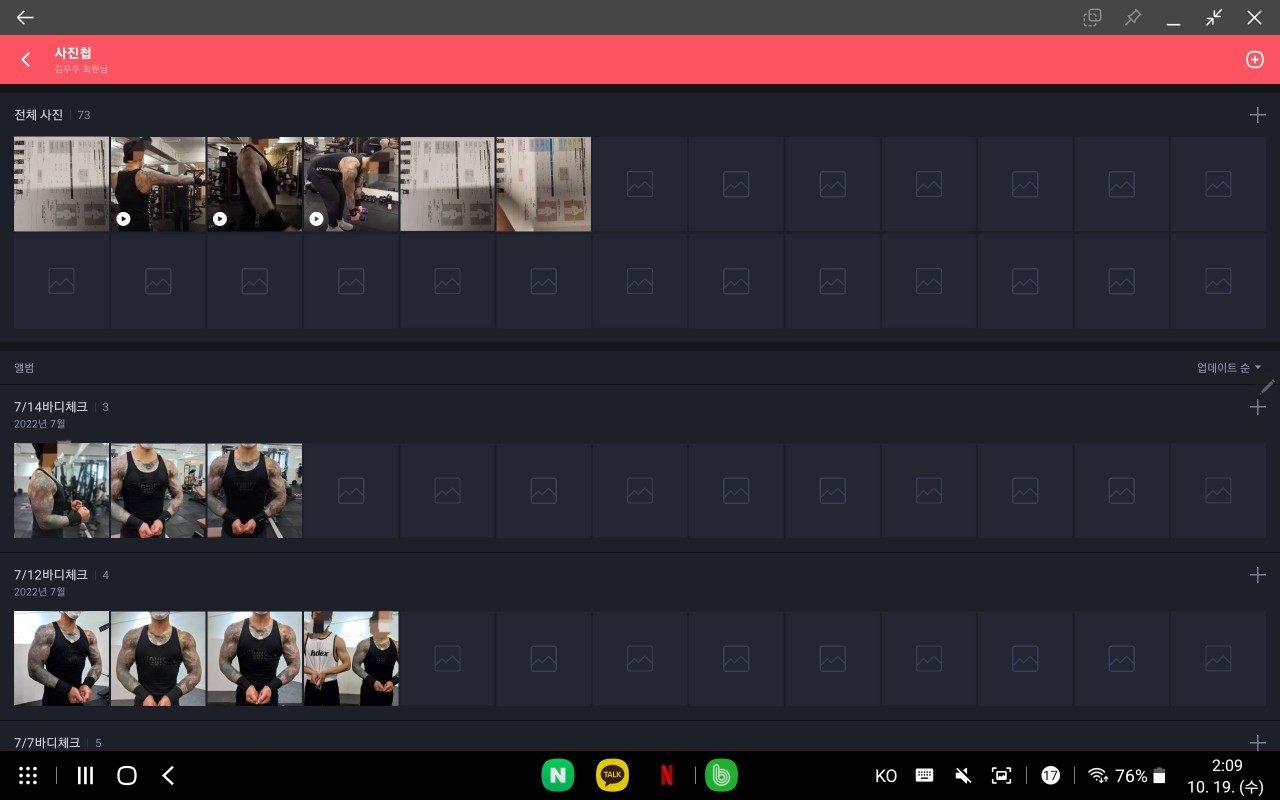
Task: Click the pencil edit icon near albums
Action: (1267, 386)
